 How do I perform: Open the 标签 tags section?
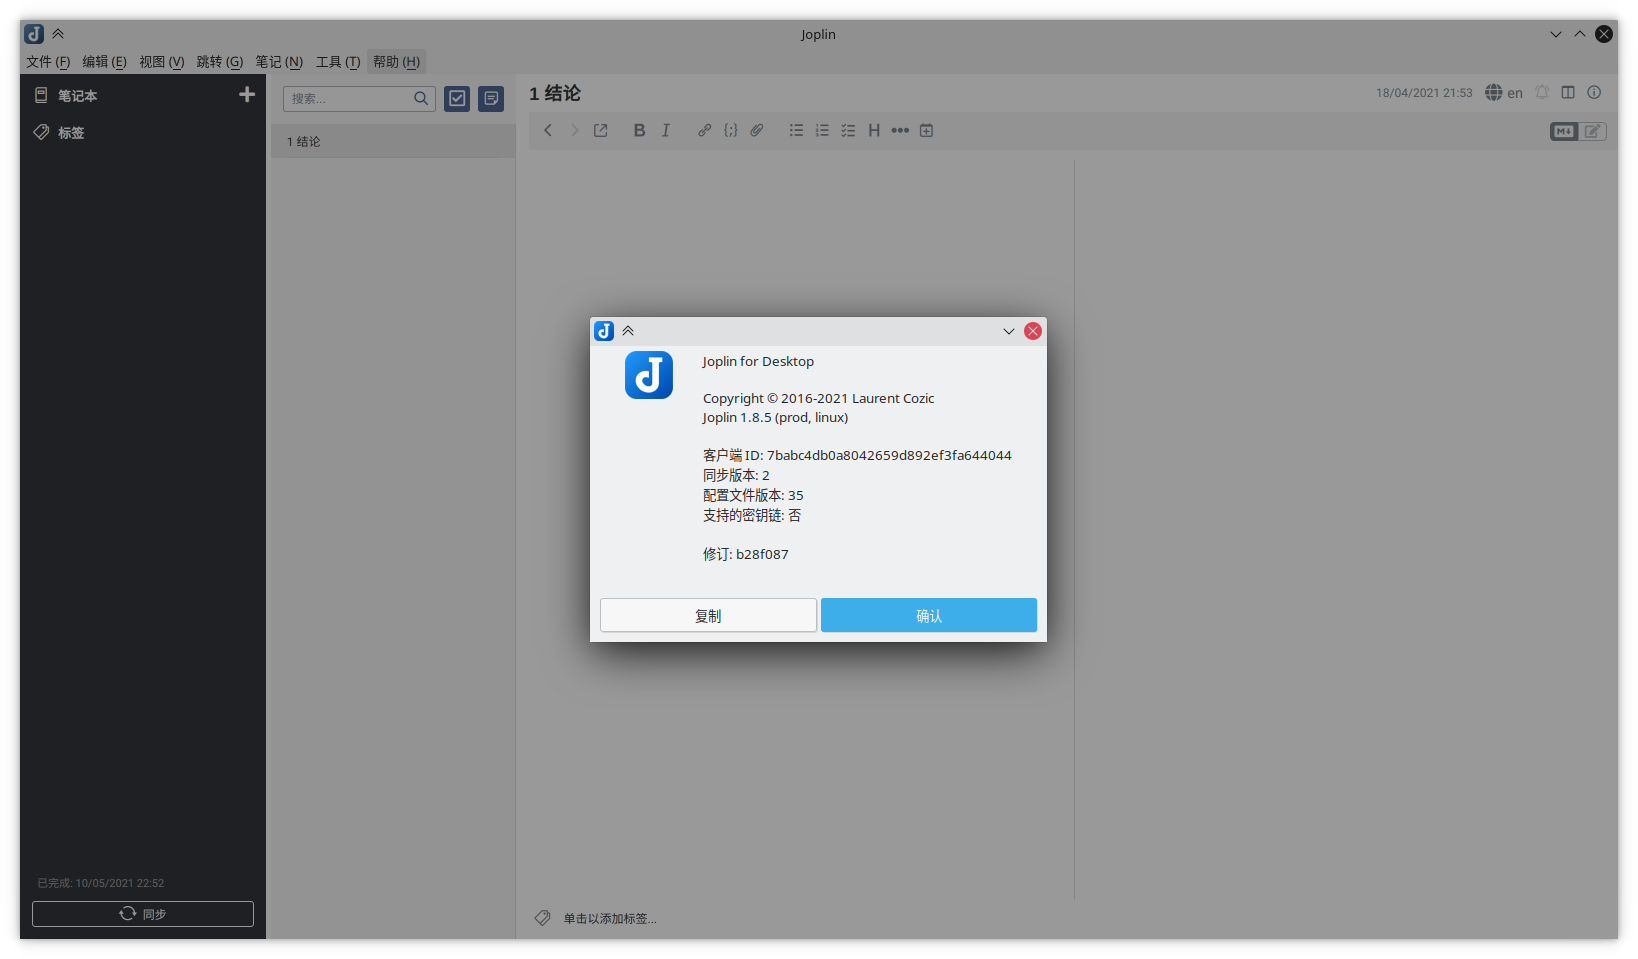[x=71, y=133]
